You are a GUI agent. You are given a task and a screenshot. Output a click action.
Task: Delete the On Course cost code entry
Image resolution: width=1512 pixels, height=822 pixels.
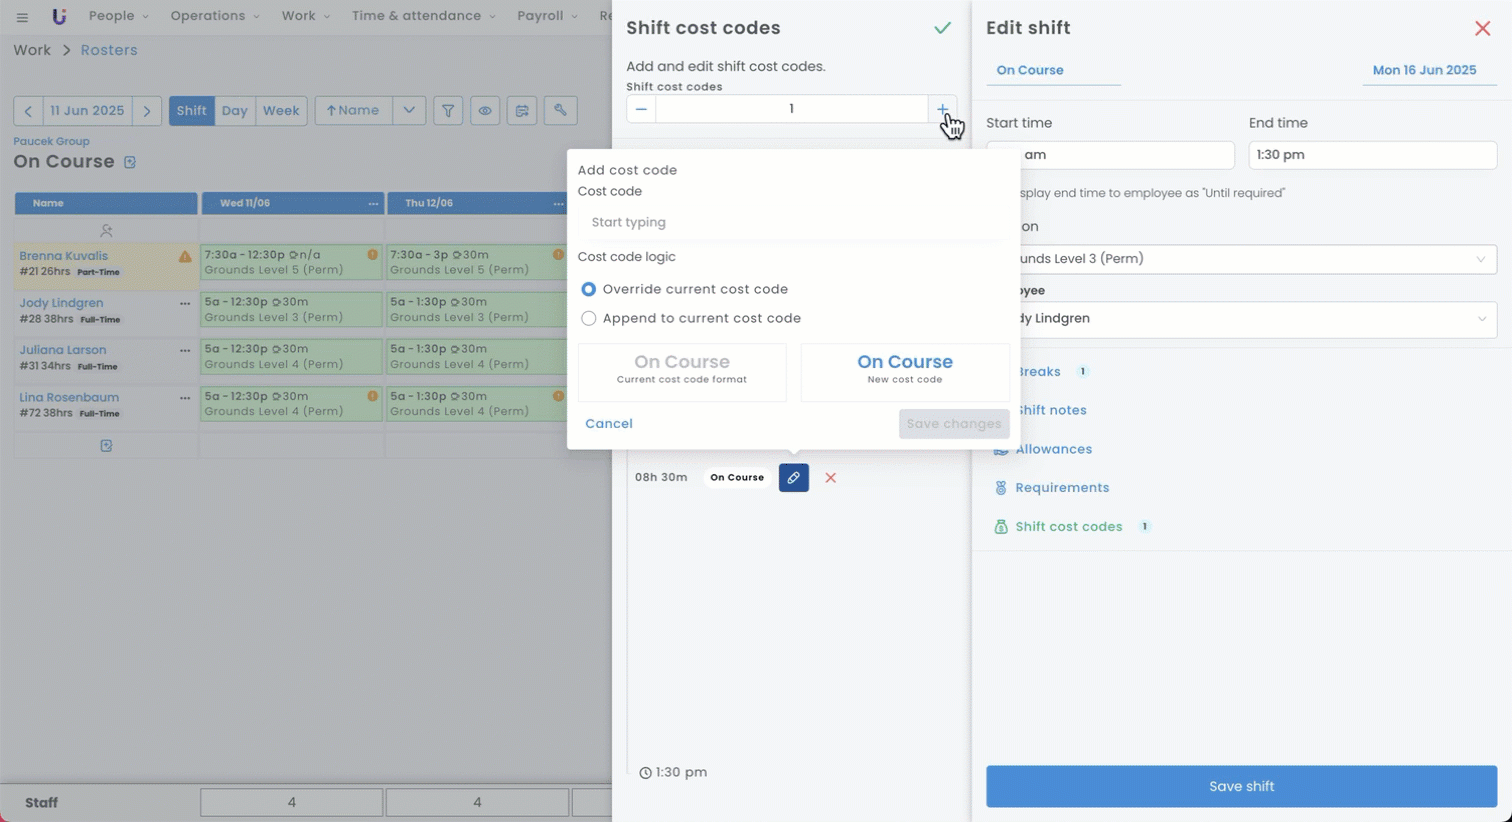click(830, 478)
